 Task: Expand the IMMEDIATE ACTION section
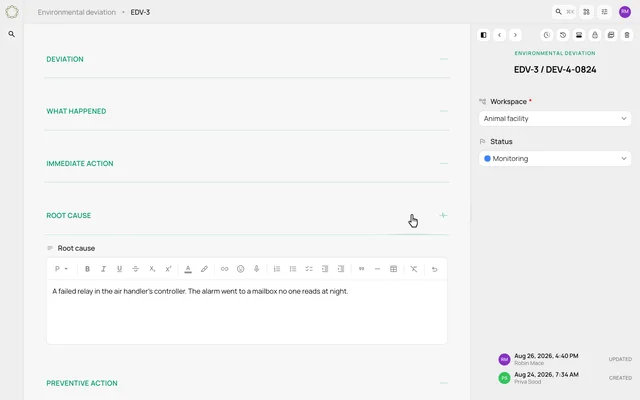(x=444, y=163)
